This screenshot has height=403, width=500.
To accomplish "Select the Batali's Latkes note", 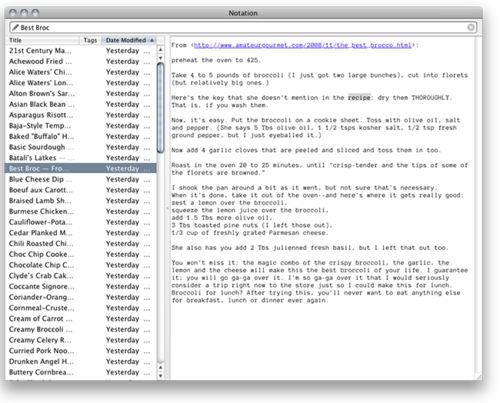I will (81, 158).
